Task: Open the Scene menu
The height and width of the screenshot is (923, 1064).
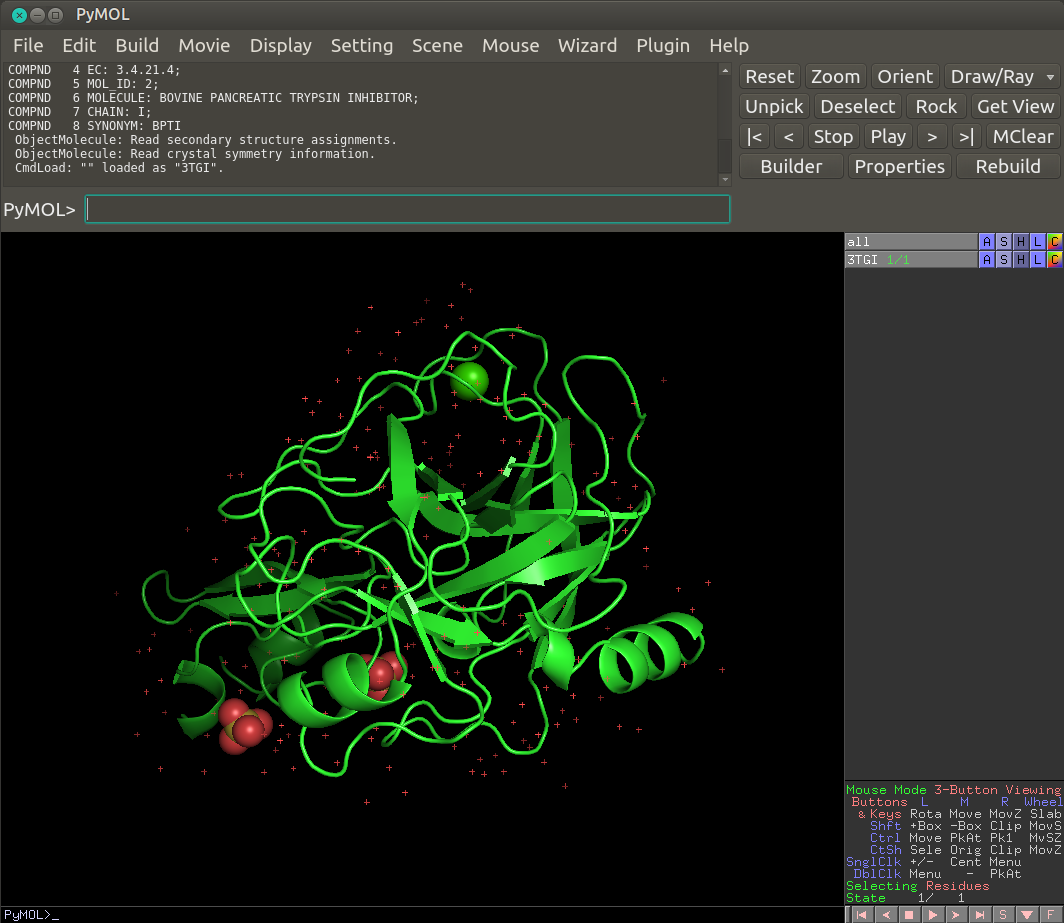Action: [x=437, y=45]
